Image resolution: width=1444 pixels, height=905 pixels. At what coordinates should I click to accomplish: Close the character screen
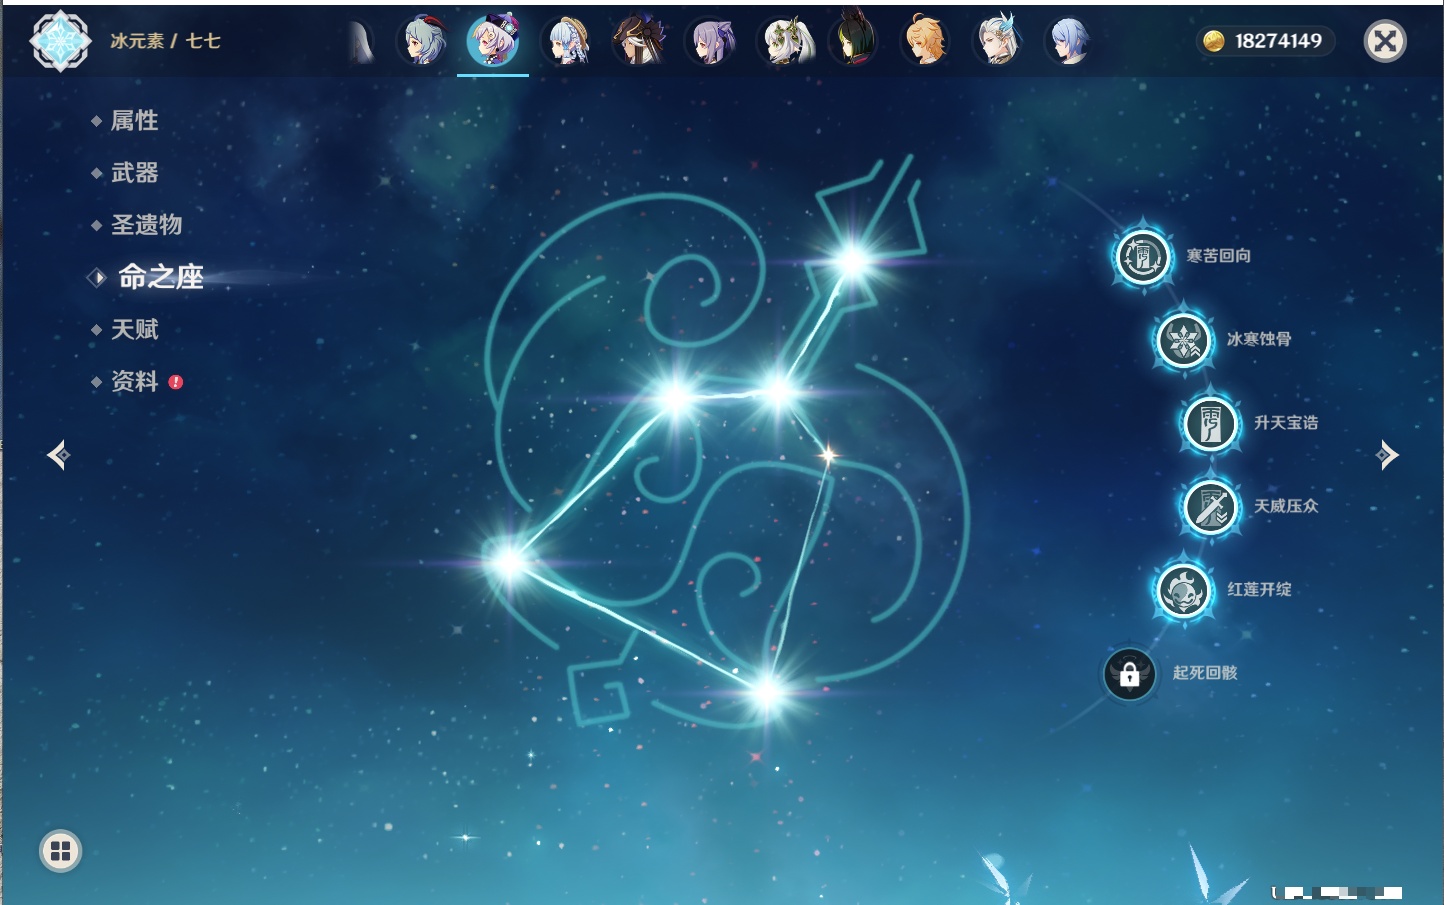click(x=1385, y=41)
